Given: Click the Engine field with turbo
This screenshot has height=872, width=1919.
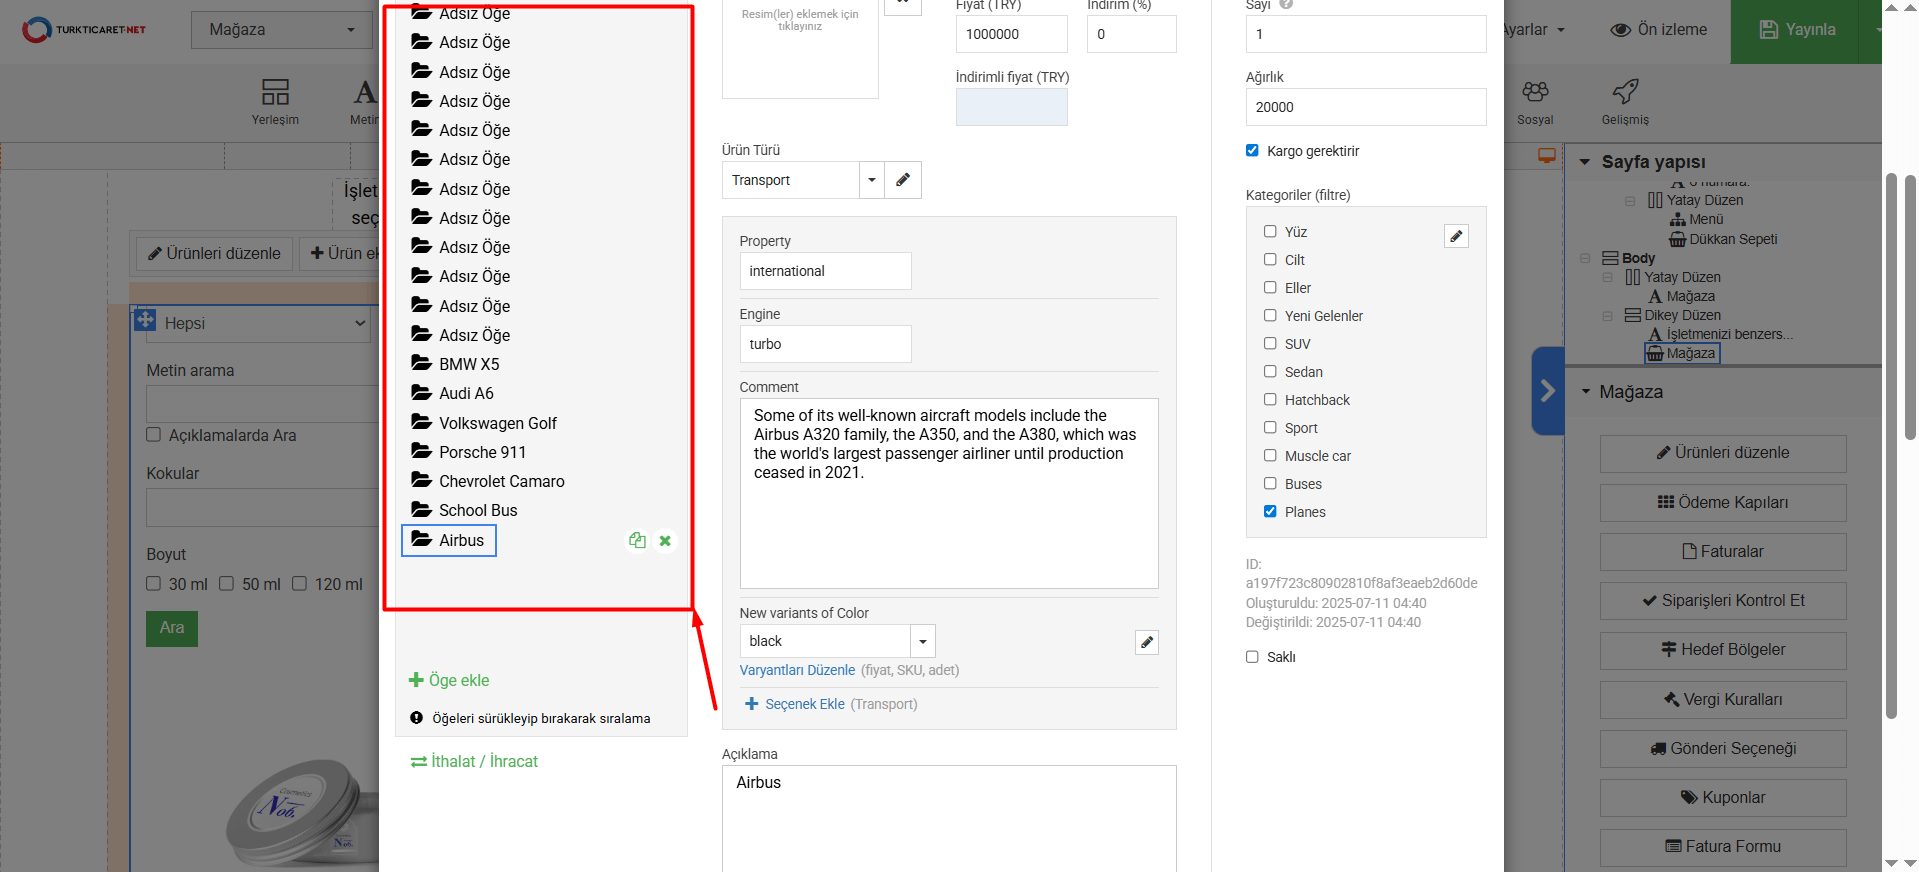Looking at the screenshot, I should [825, 344].
